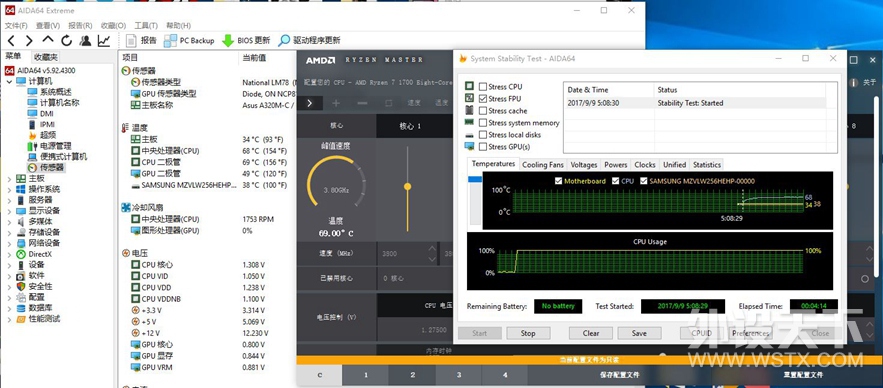The width and height of the screenshot is (883, 388).
Task: Click the 性能测试 benchmark icon in the tree
Action: 21,319
